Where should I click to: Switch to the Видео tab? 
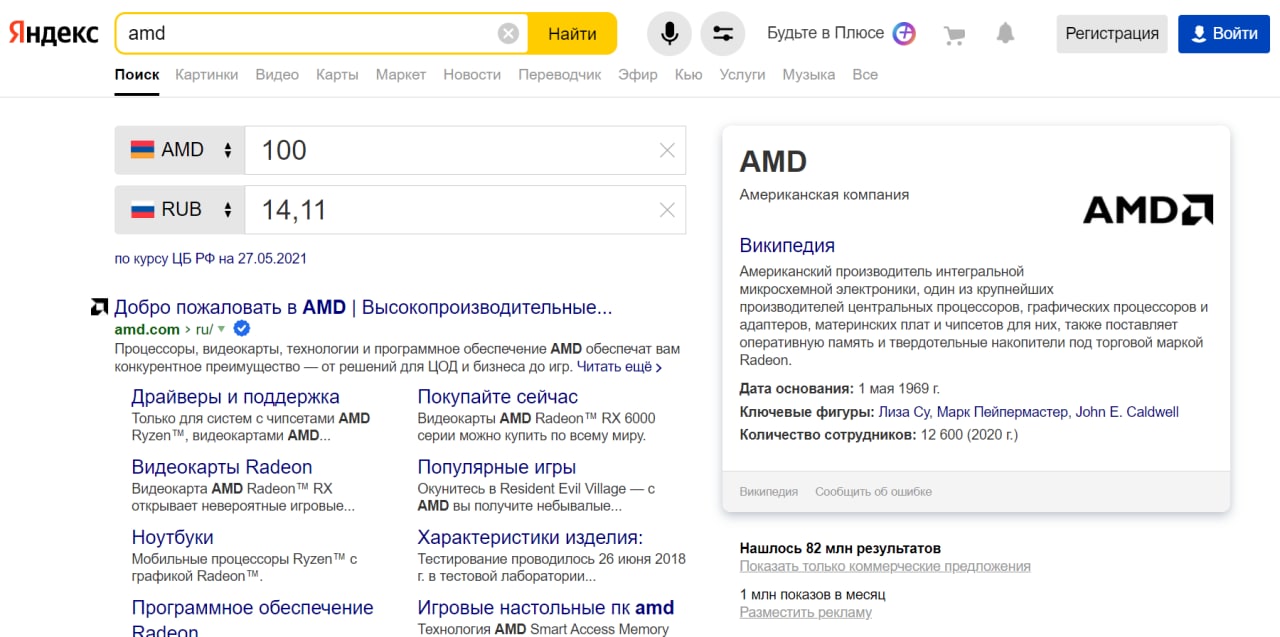[x=277, y=74]
